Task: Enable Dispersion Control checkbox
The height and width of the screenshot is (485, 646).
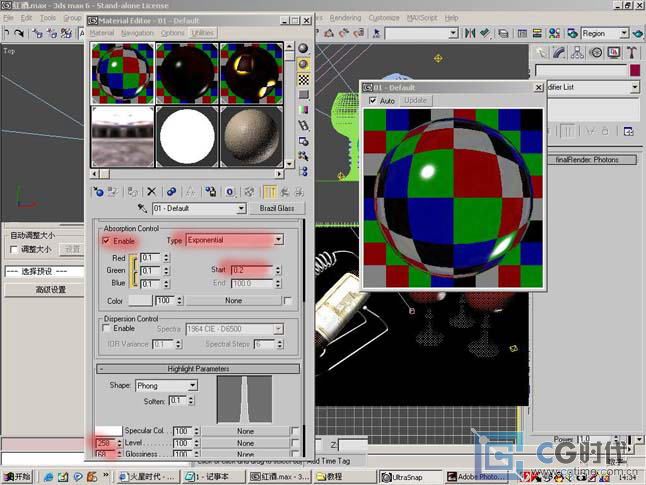Action: coord(107,328)
